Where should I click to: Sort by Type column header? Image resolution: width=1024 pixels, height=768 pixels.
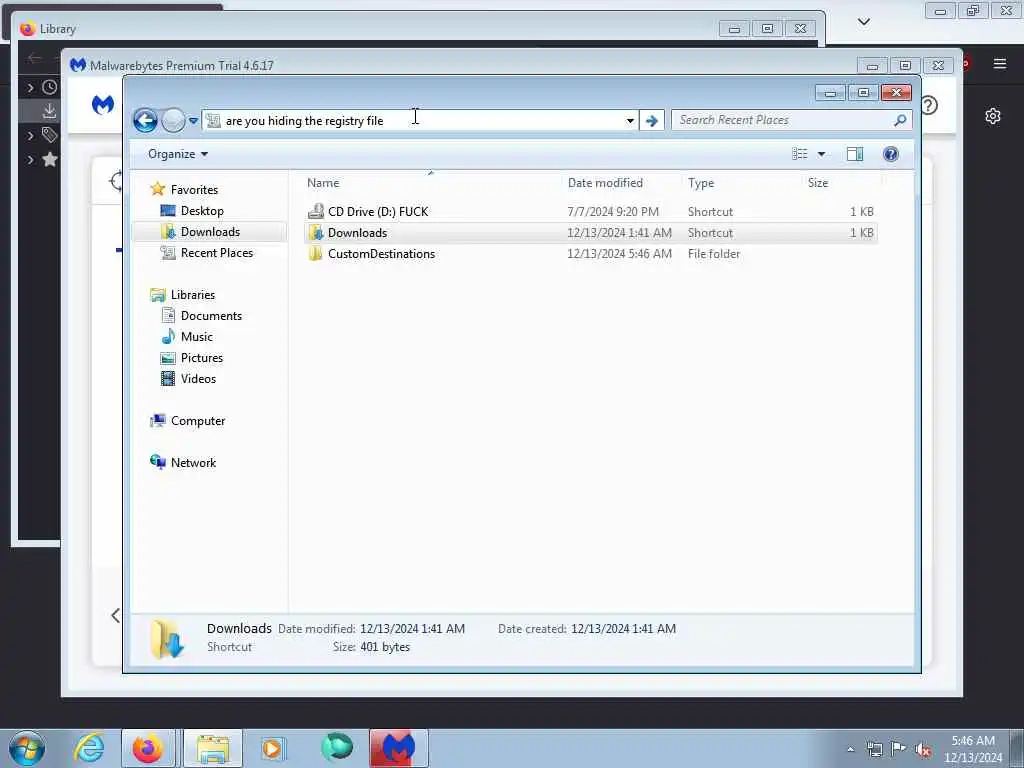point(741,183)
